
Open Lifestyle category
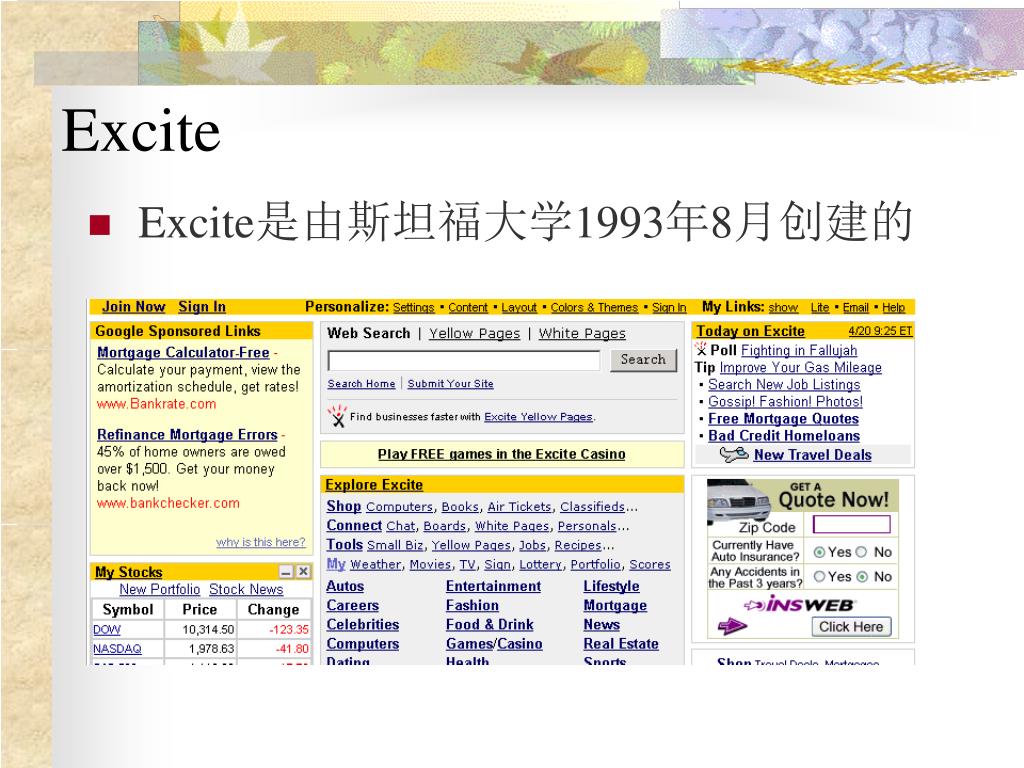[x=611, y=586]
